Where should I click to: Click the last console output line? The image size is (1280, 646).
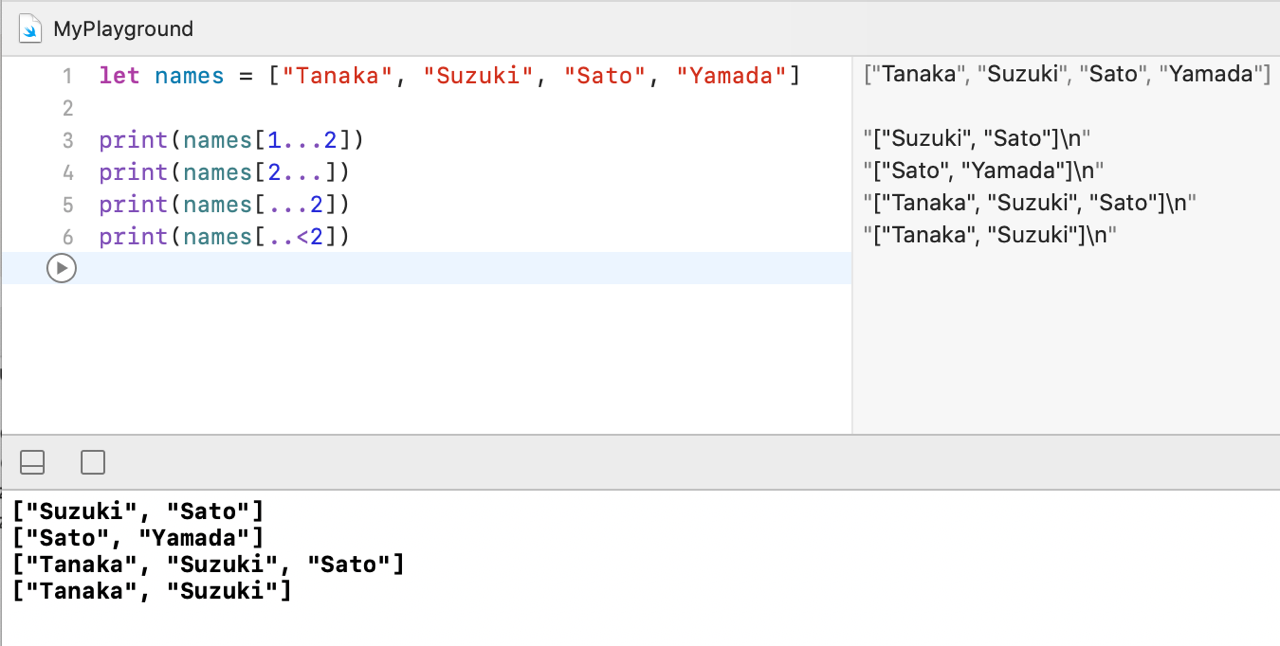tap(151, 591)
